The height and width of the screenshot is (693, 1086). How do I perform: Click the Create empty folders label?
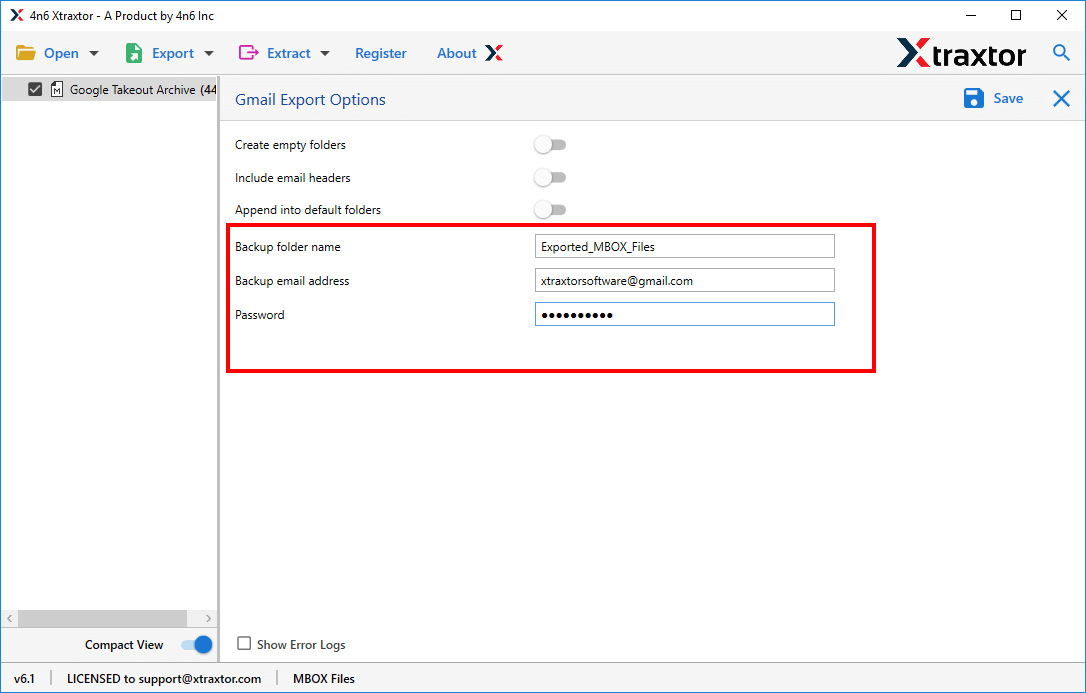tap(290, 145)
